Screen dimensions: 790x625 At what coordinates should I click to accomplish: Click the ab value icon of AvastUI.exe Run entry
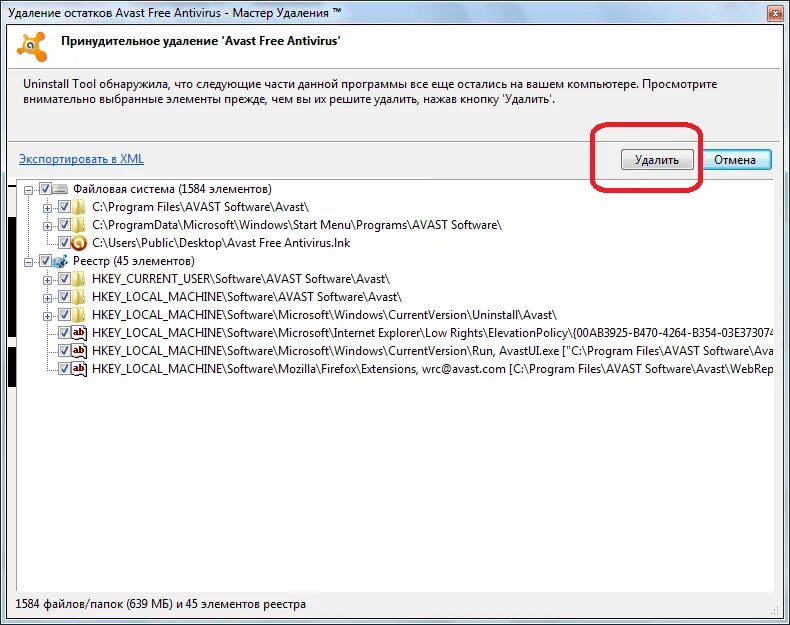click(79, 351)
